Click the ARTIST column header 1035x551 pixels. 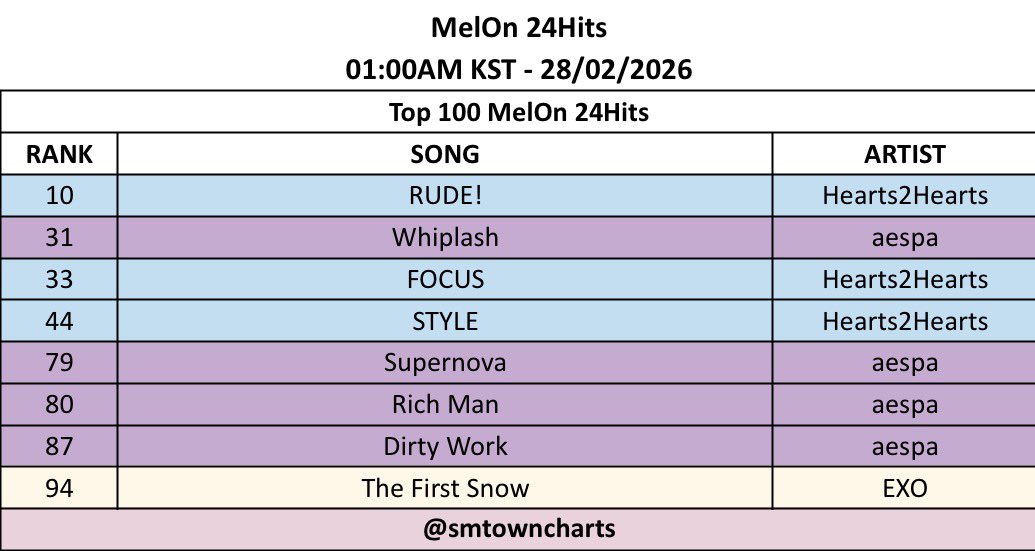tap(904, 154)
